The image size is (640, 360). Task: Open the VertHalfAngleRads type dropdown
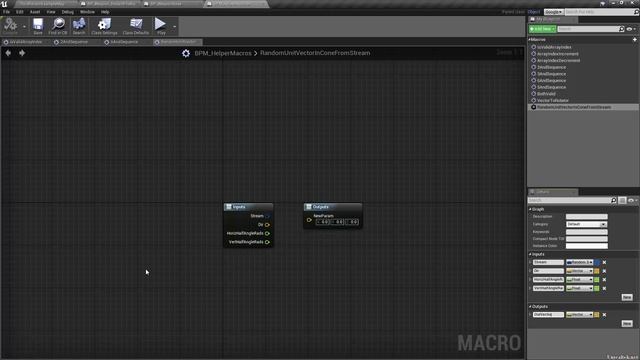point(580,288)
